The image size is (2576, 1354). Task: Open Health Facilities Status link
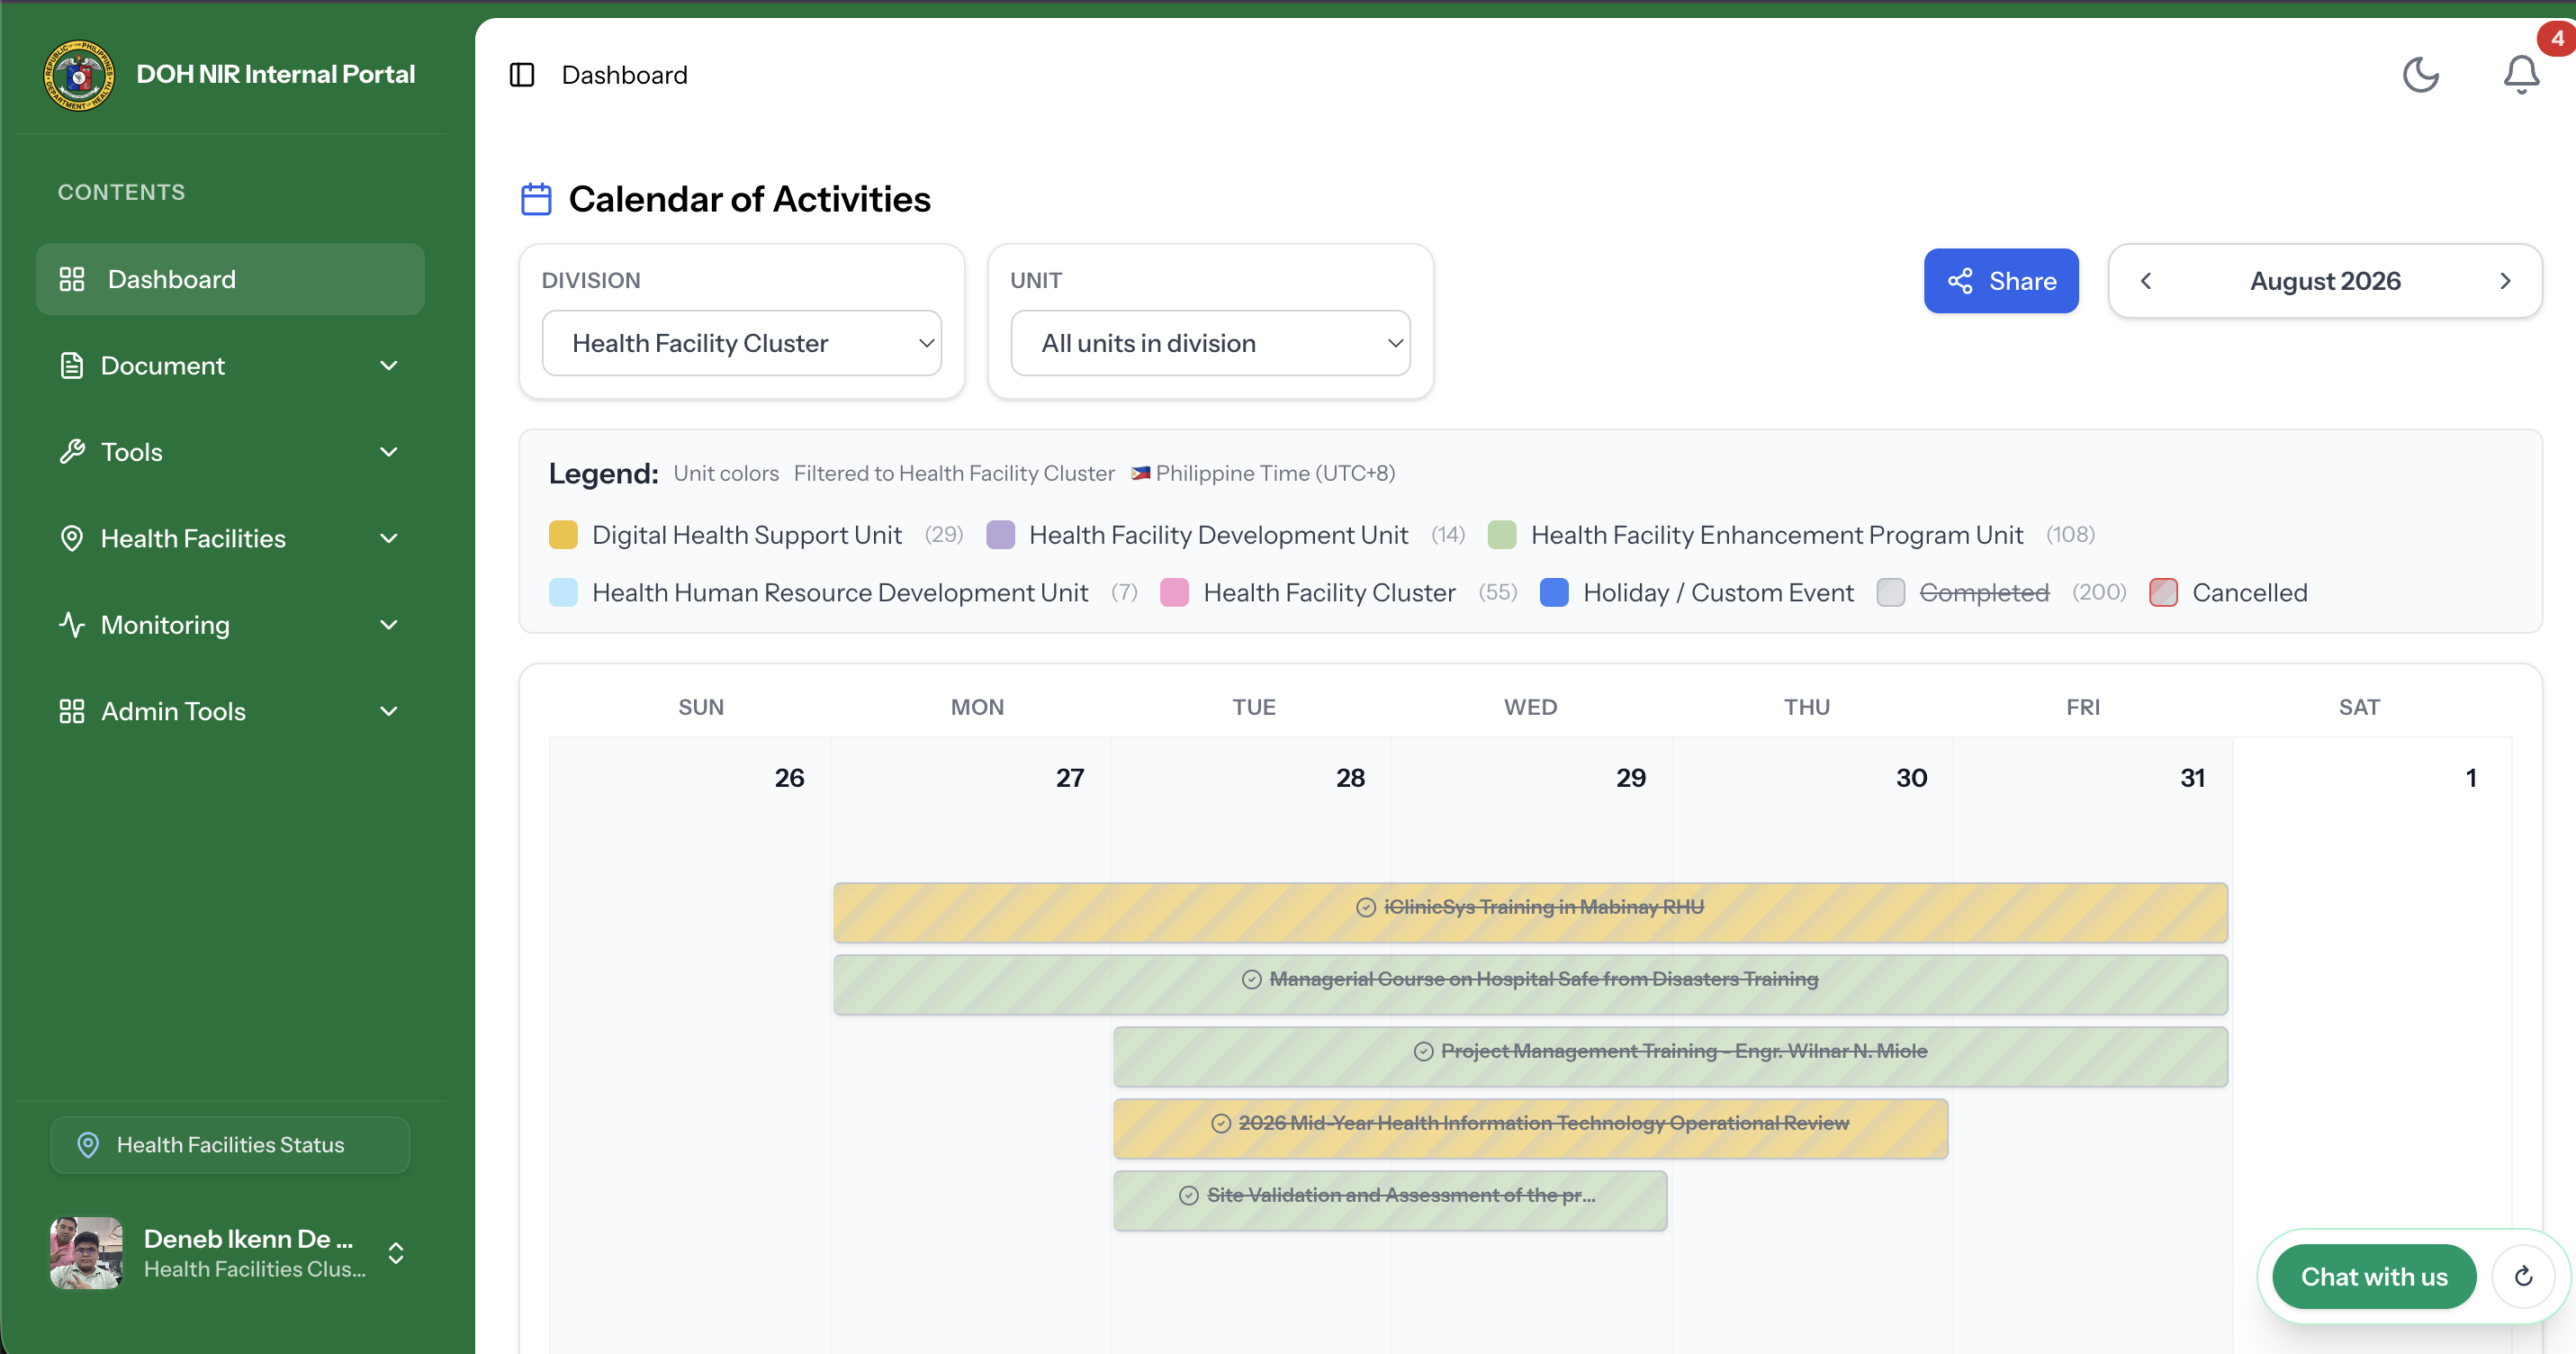pos(230,1145)
